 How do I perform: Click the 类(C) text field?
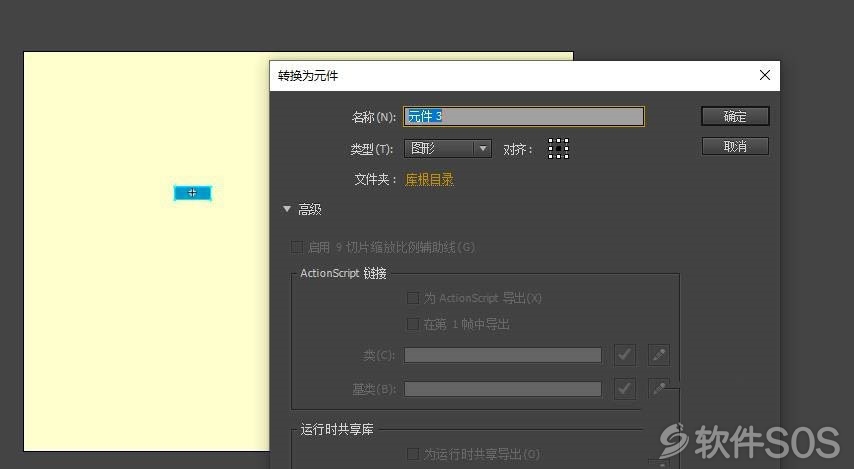point(503,355)
